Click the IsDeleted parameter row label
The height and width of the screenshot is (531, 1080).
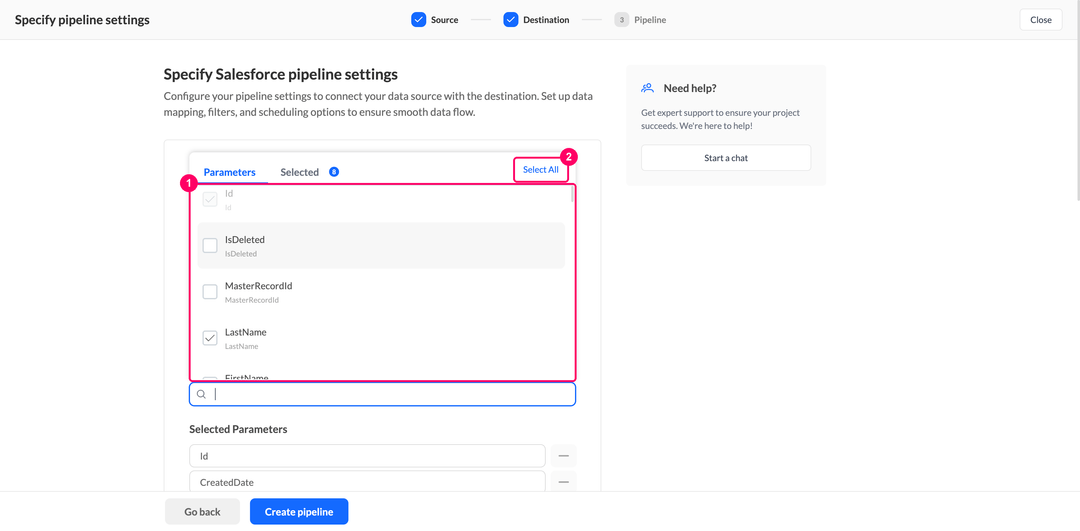coord(245,240)
